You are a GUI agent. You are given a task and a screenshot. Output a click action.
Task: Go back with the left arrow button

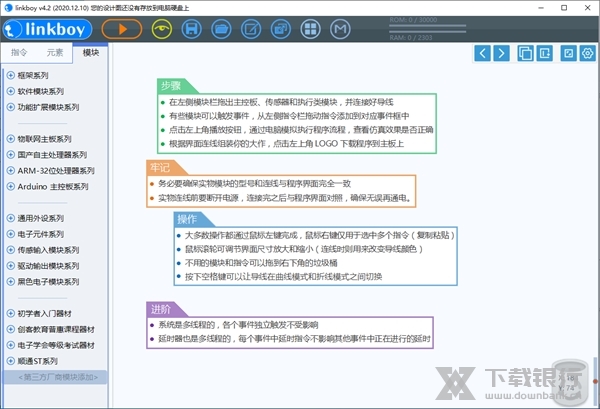[x=482, y=53]
